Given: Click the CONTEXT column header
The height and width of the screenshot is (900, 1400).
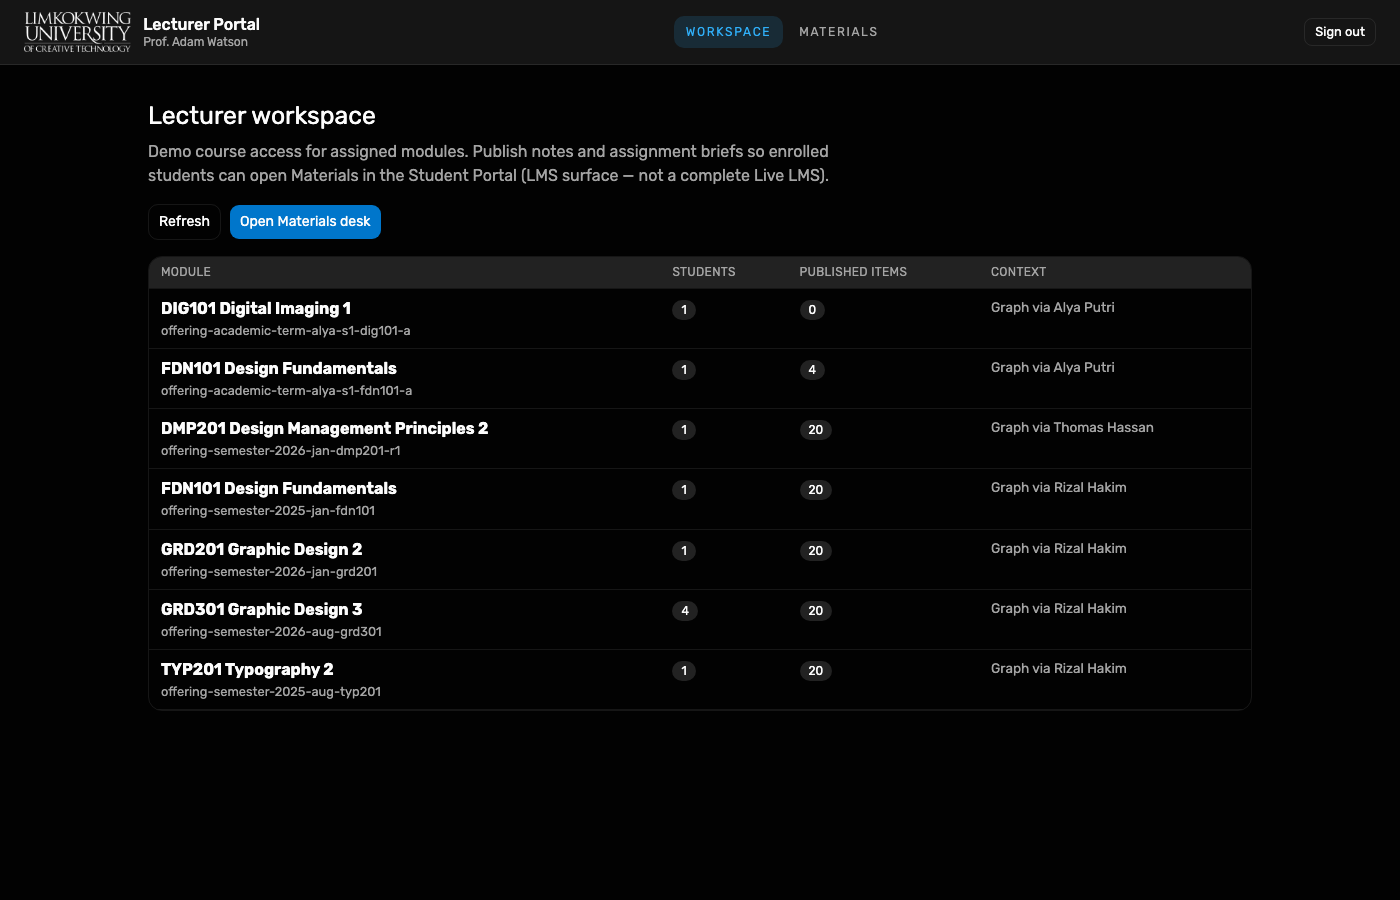Looking at the screenshot, I should [x=1018, y=272].
